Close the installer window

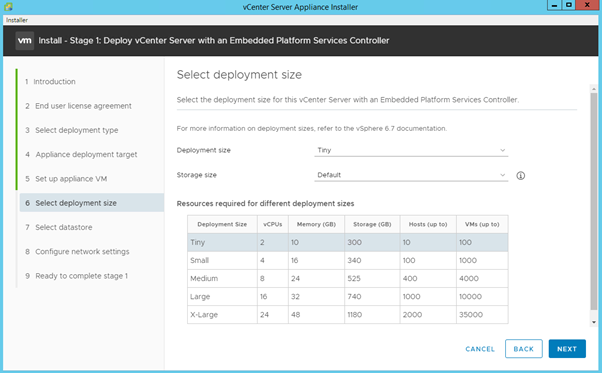587,5
